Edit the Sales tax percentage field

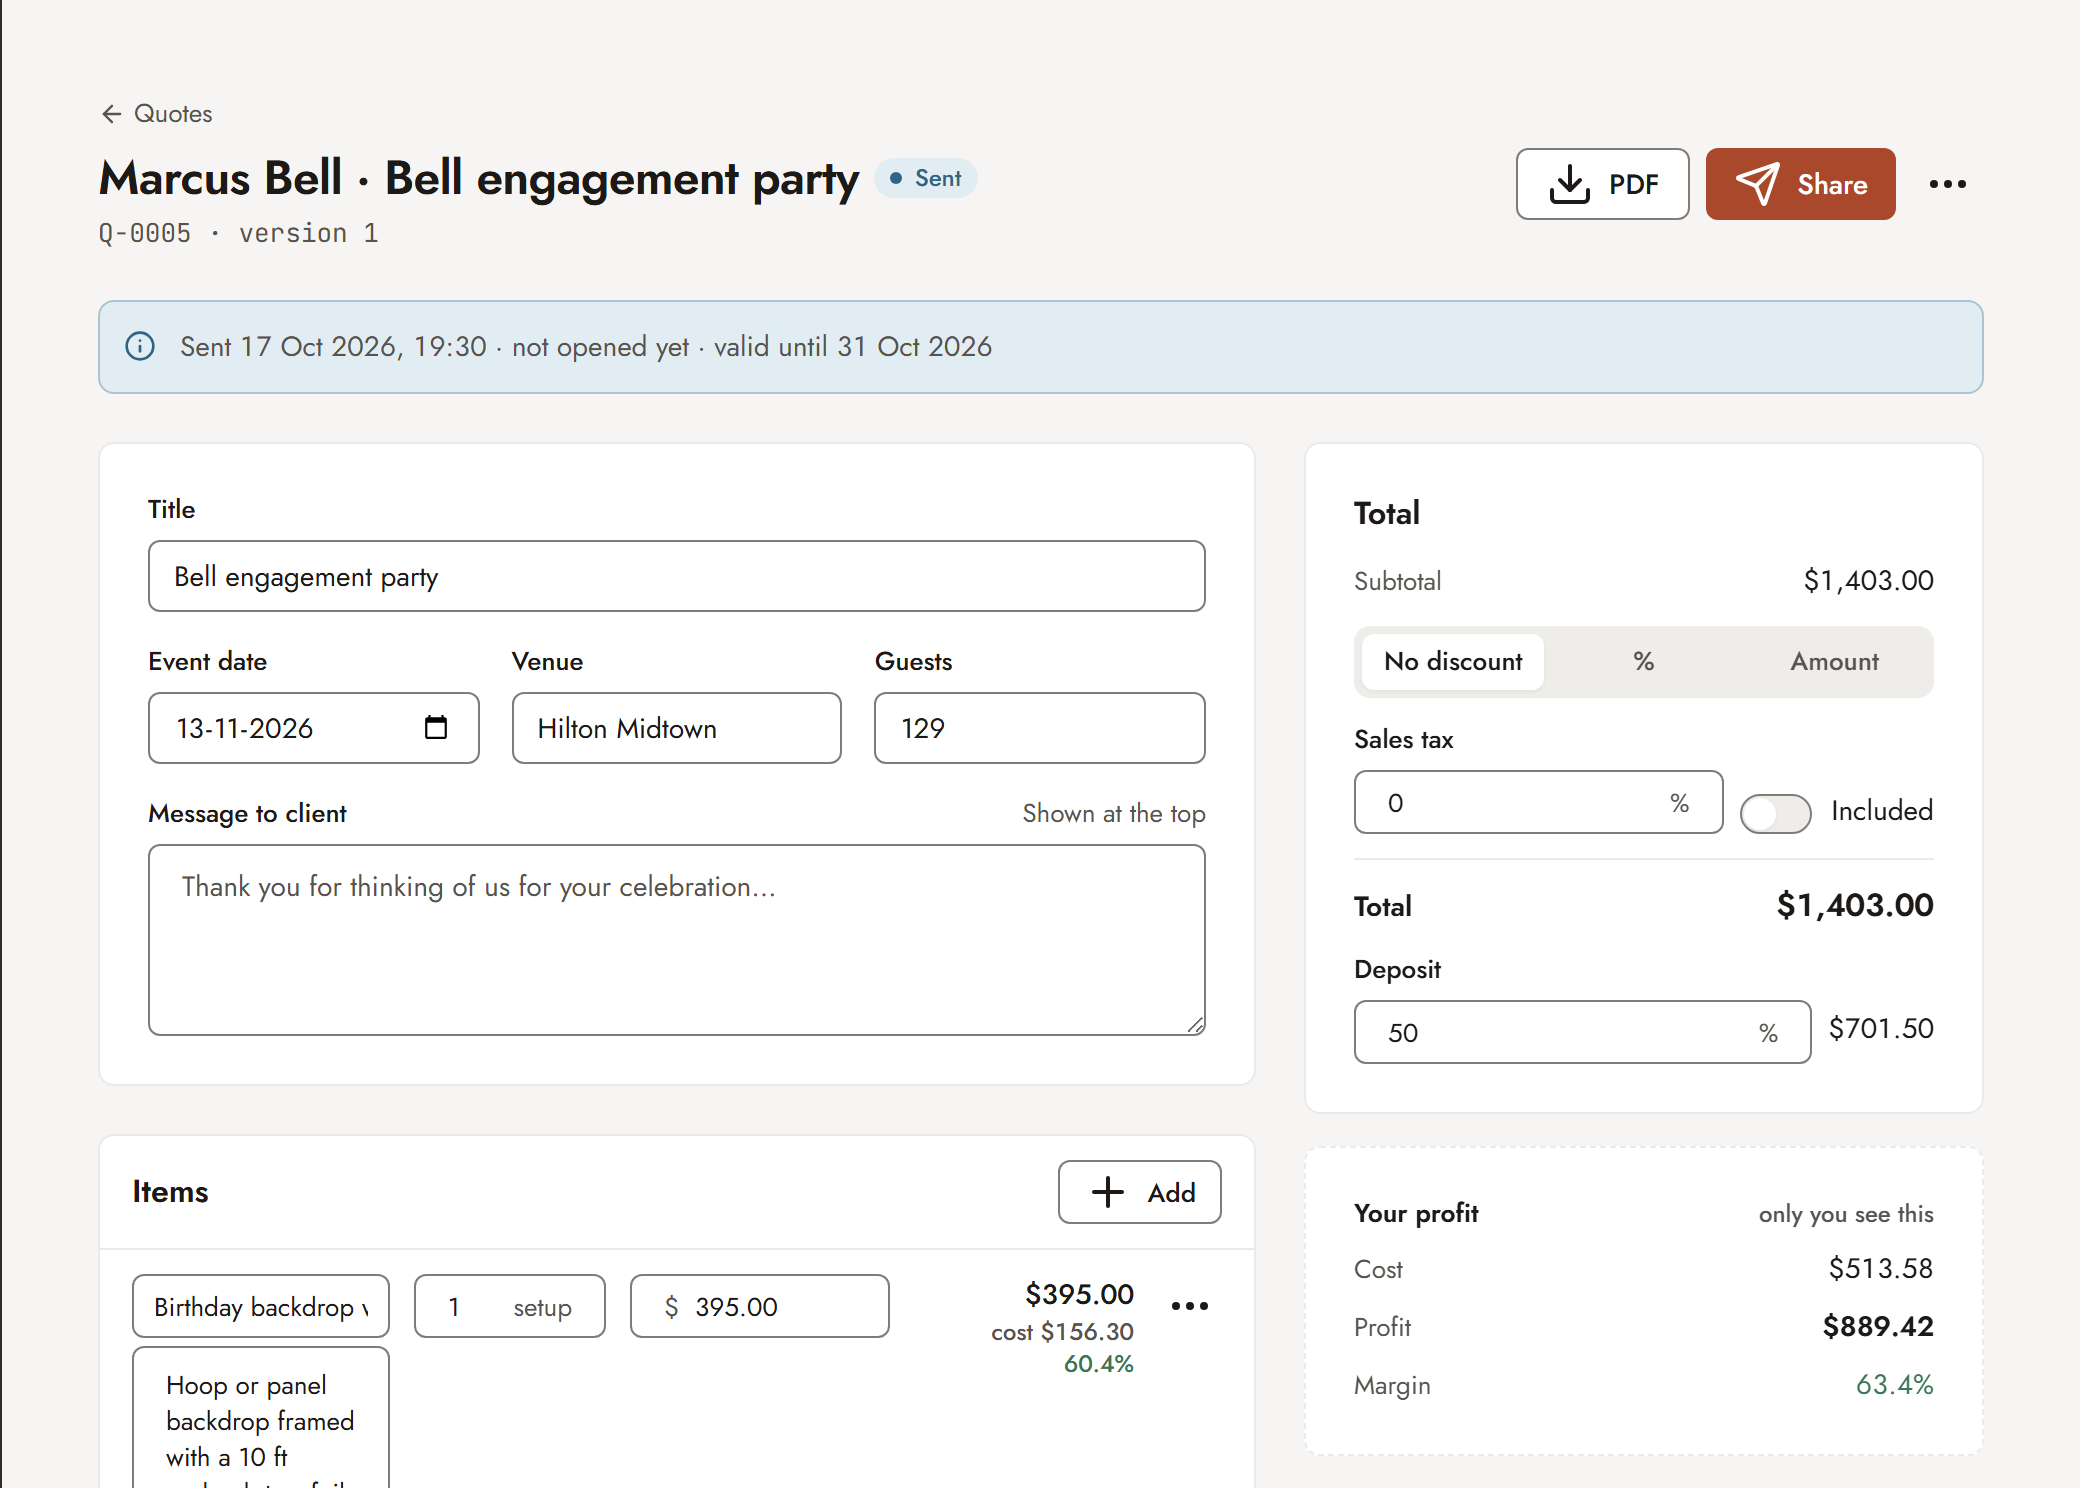1538,802
